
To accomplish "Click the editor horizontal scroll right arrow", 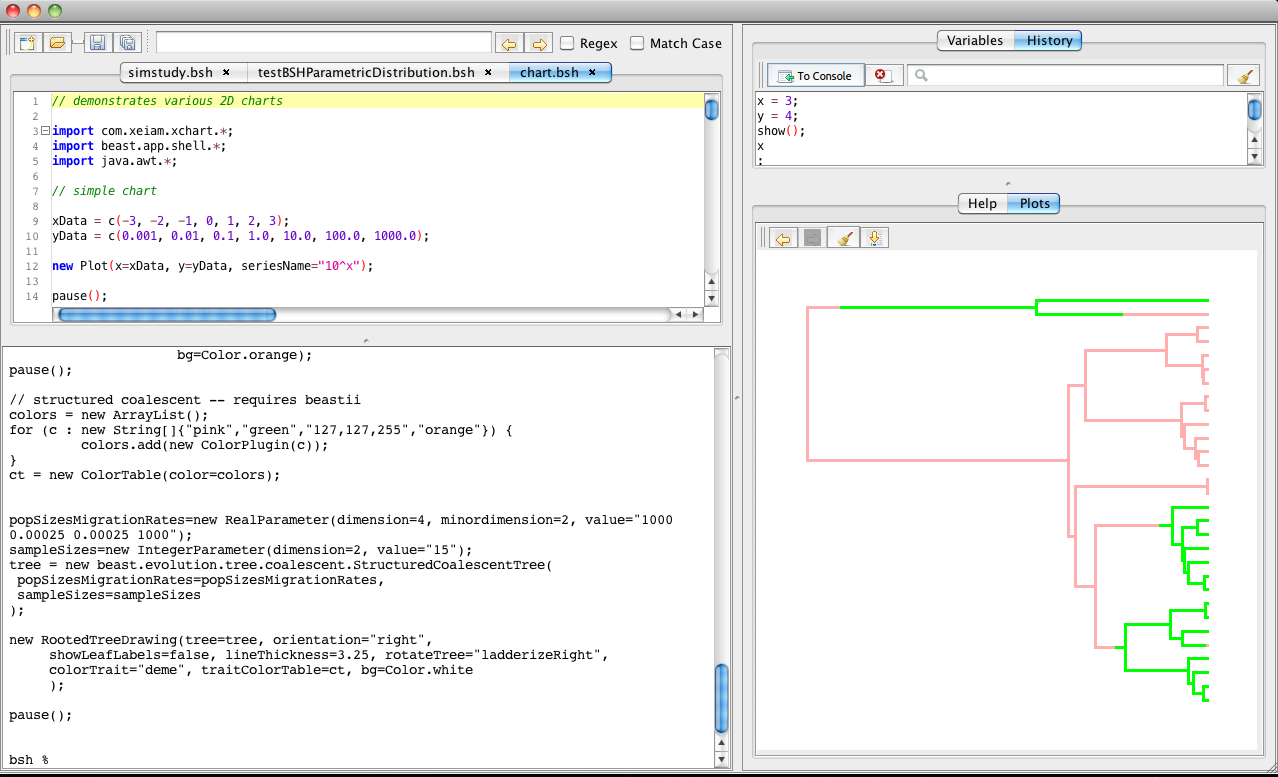I will click(x=695, y=314).
